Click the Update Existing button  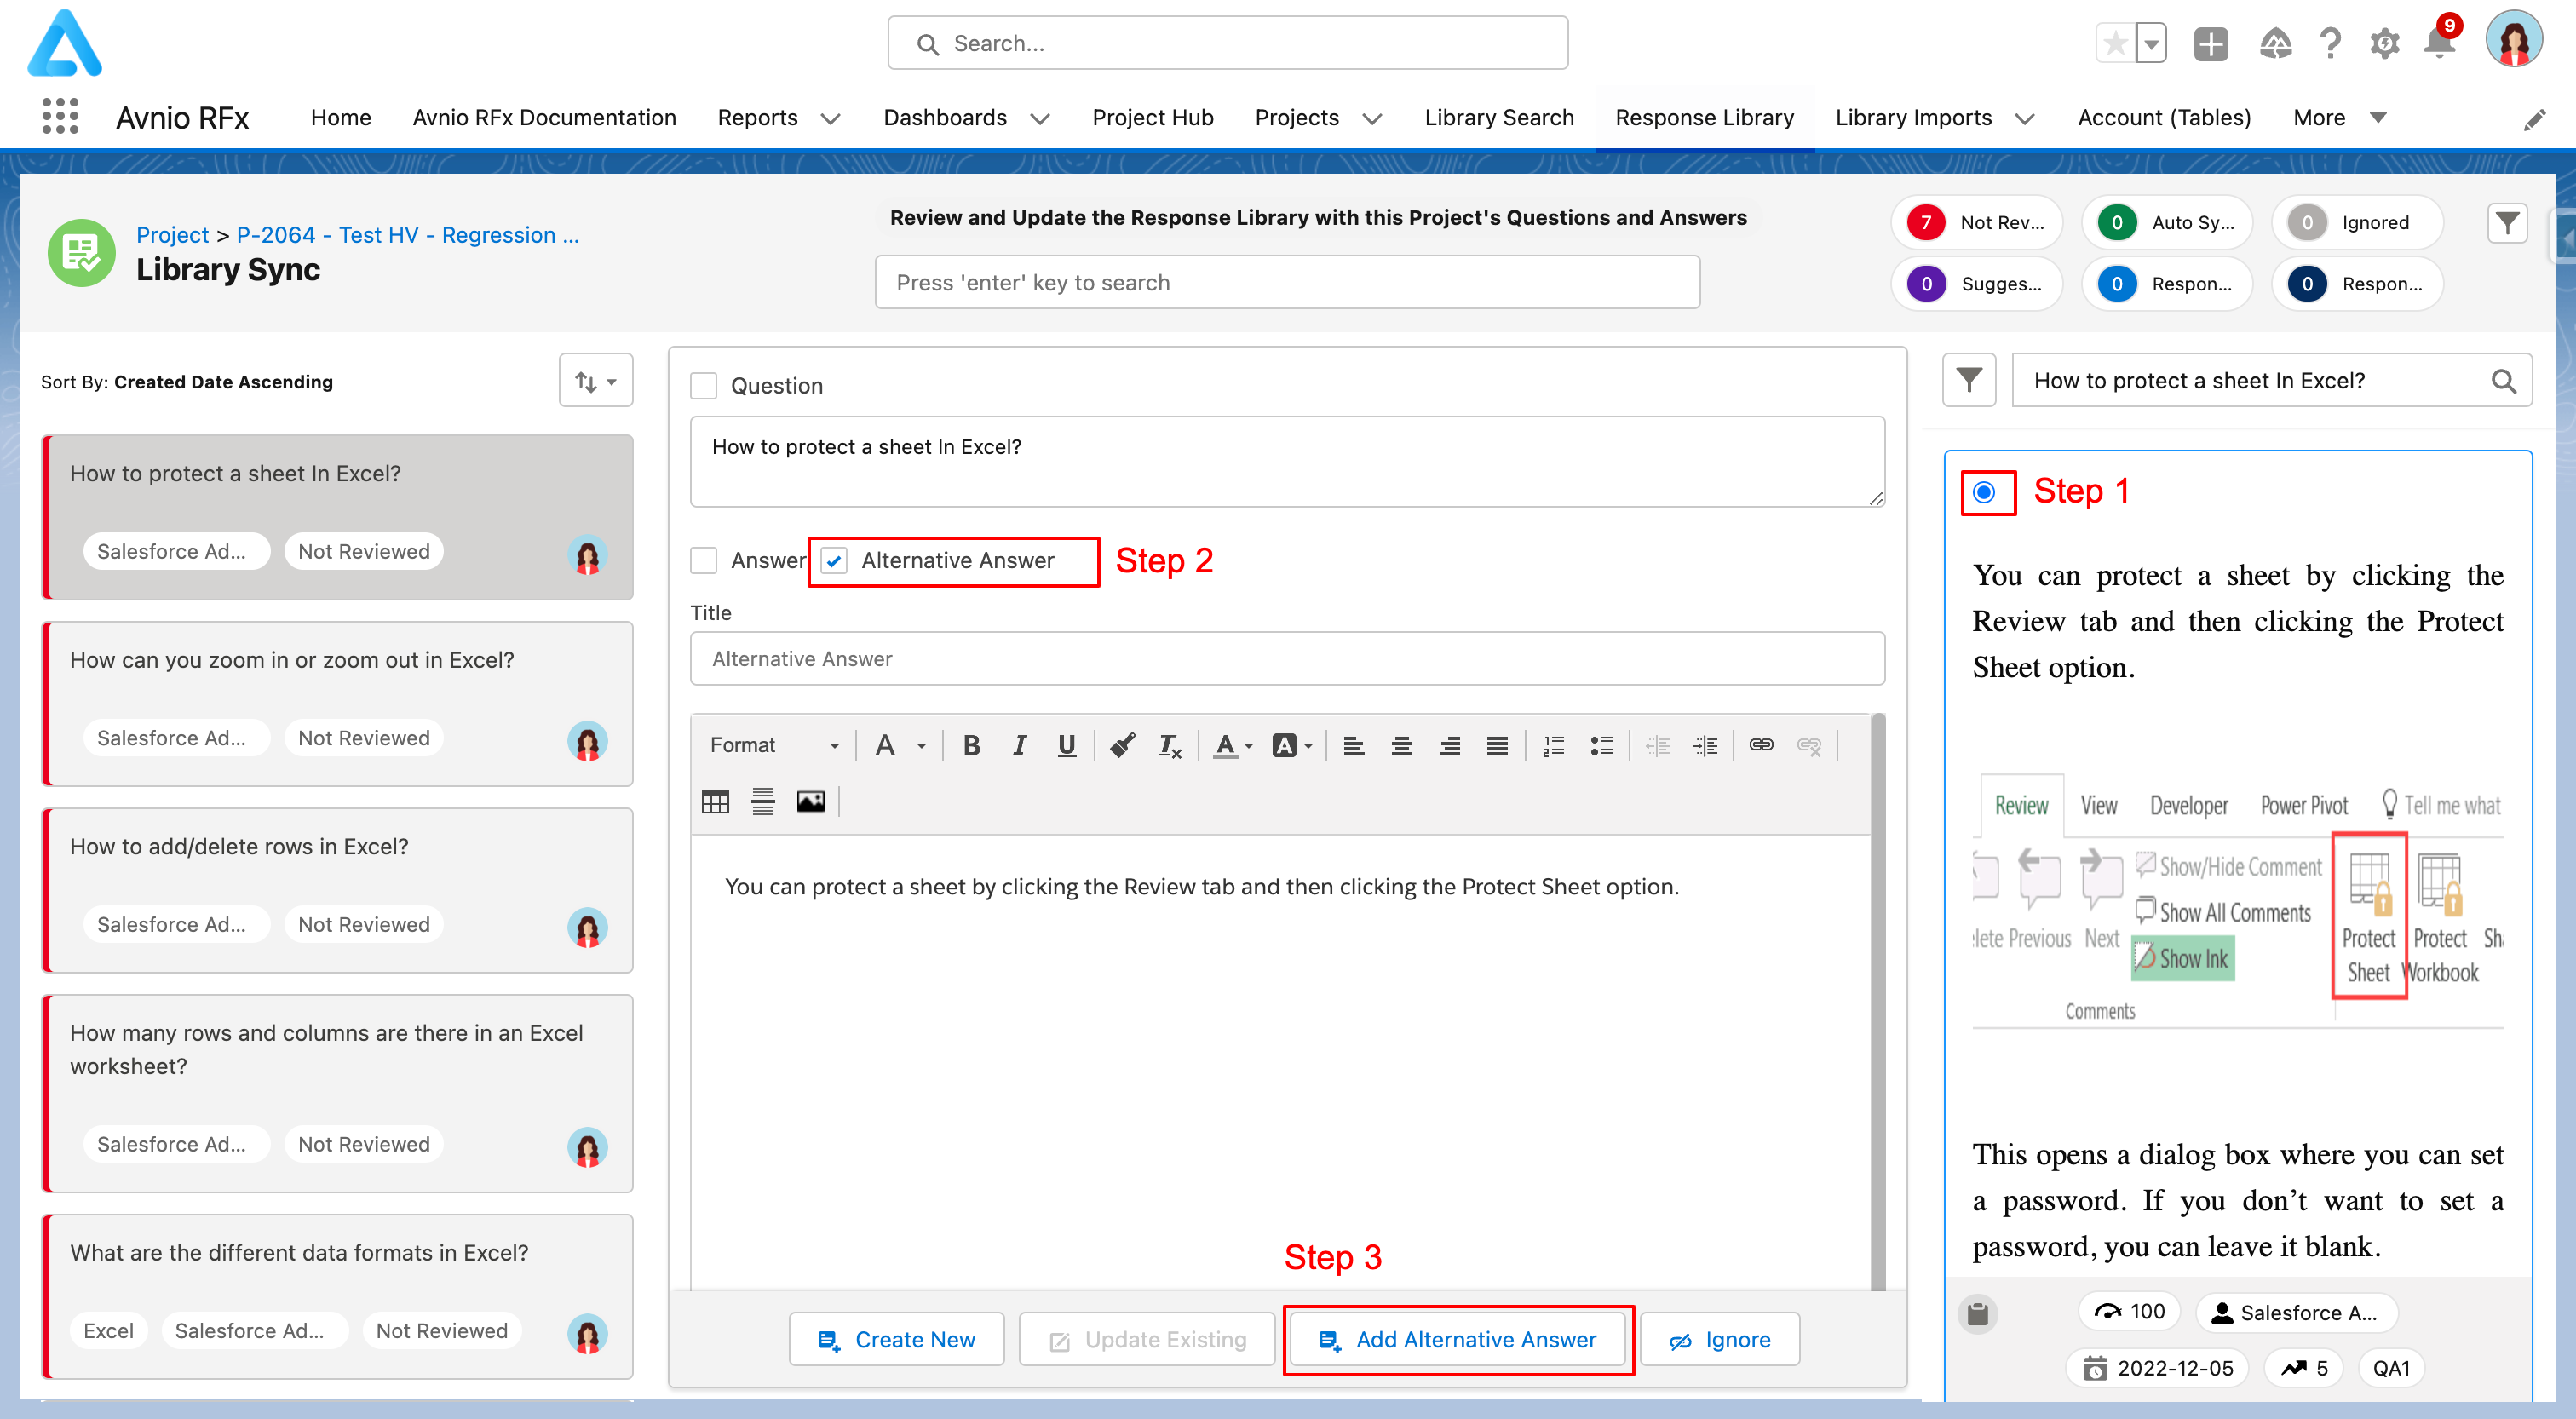(1147, 1339)
